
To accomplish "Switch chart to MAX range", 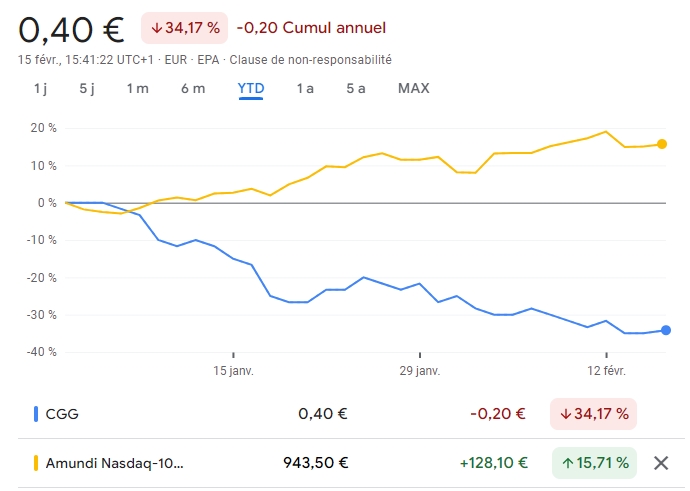I will pos(413,88).
